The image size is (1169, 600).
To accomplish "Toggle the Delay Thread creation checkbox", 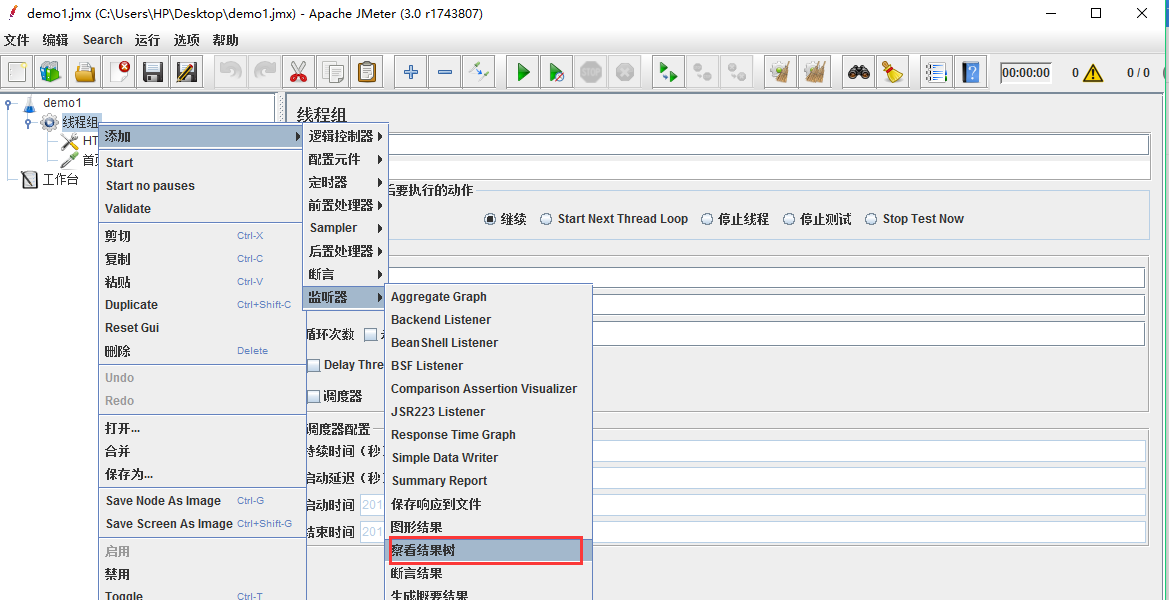I will pos(314,365).
